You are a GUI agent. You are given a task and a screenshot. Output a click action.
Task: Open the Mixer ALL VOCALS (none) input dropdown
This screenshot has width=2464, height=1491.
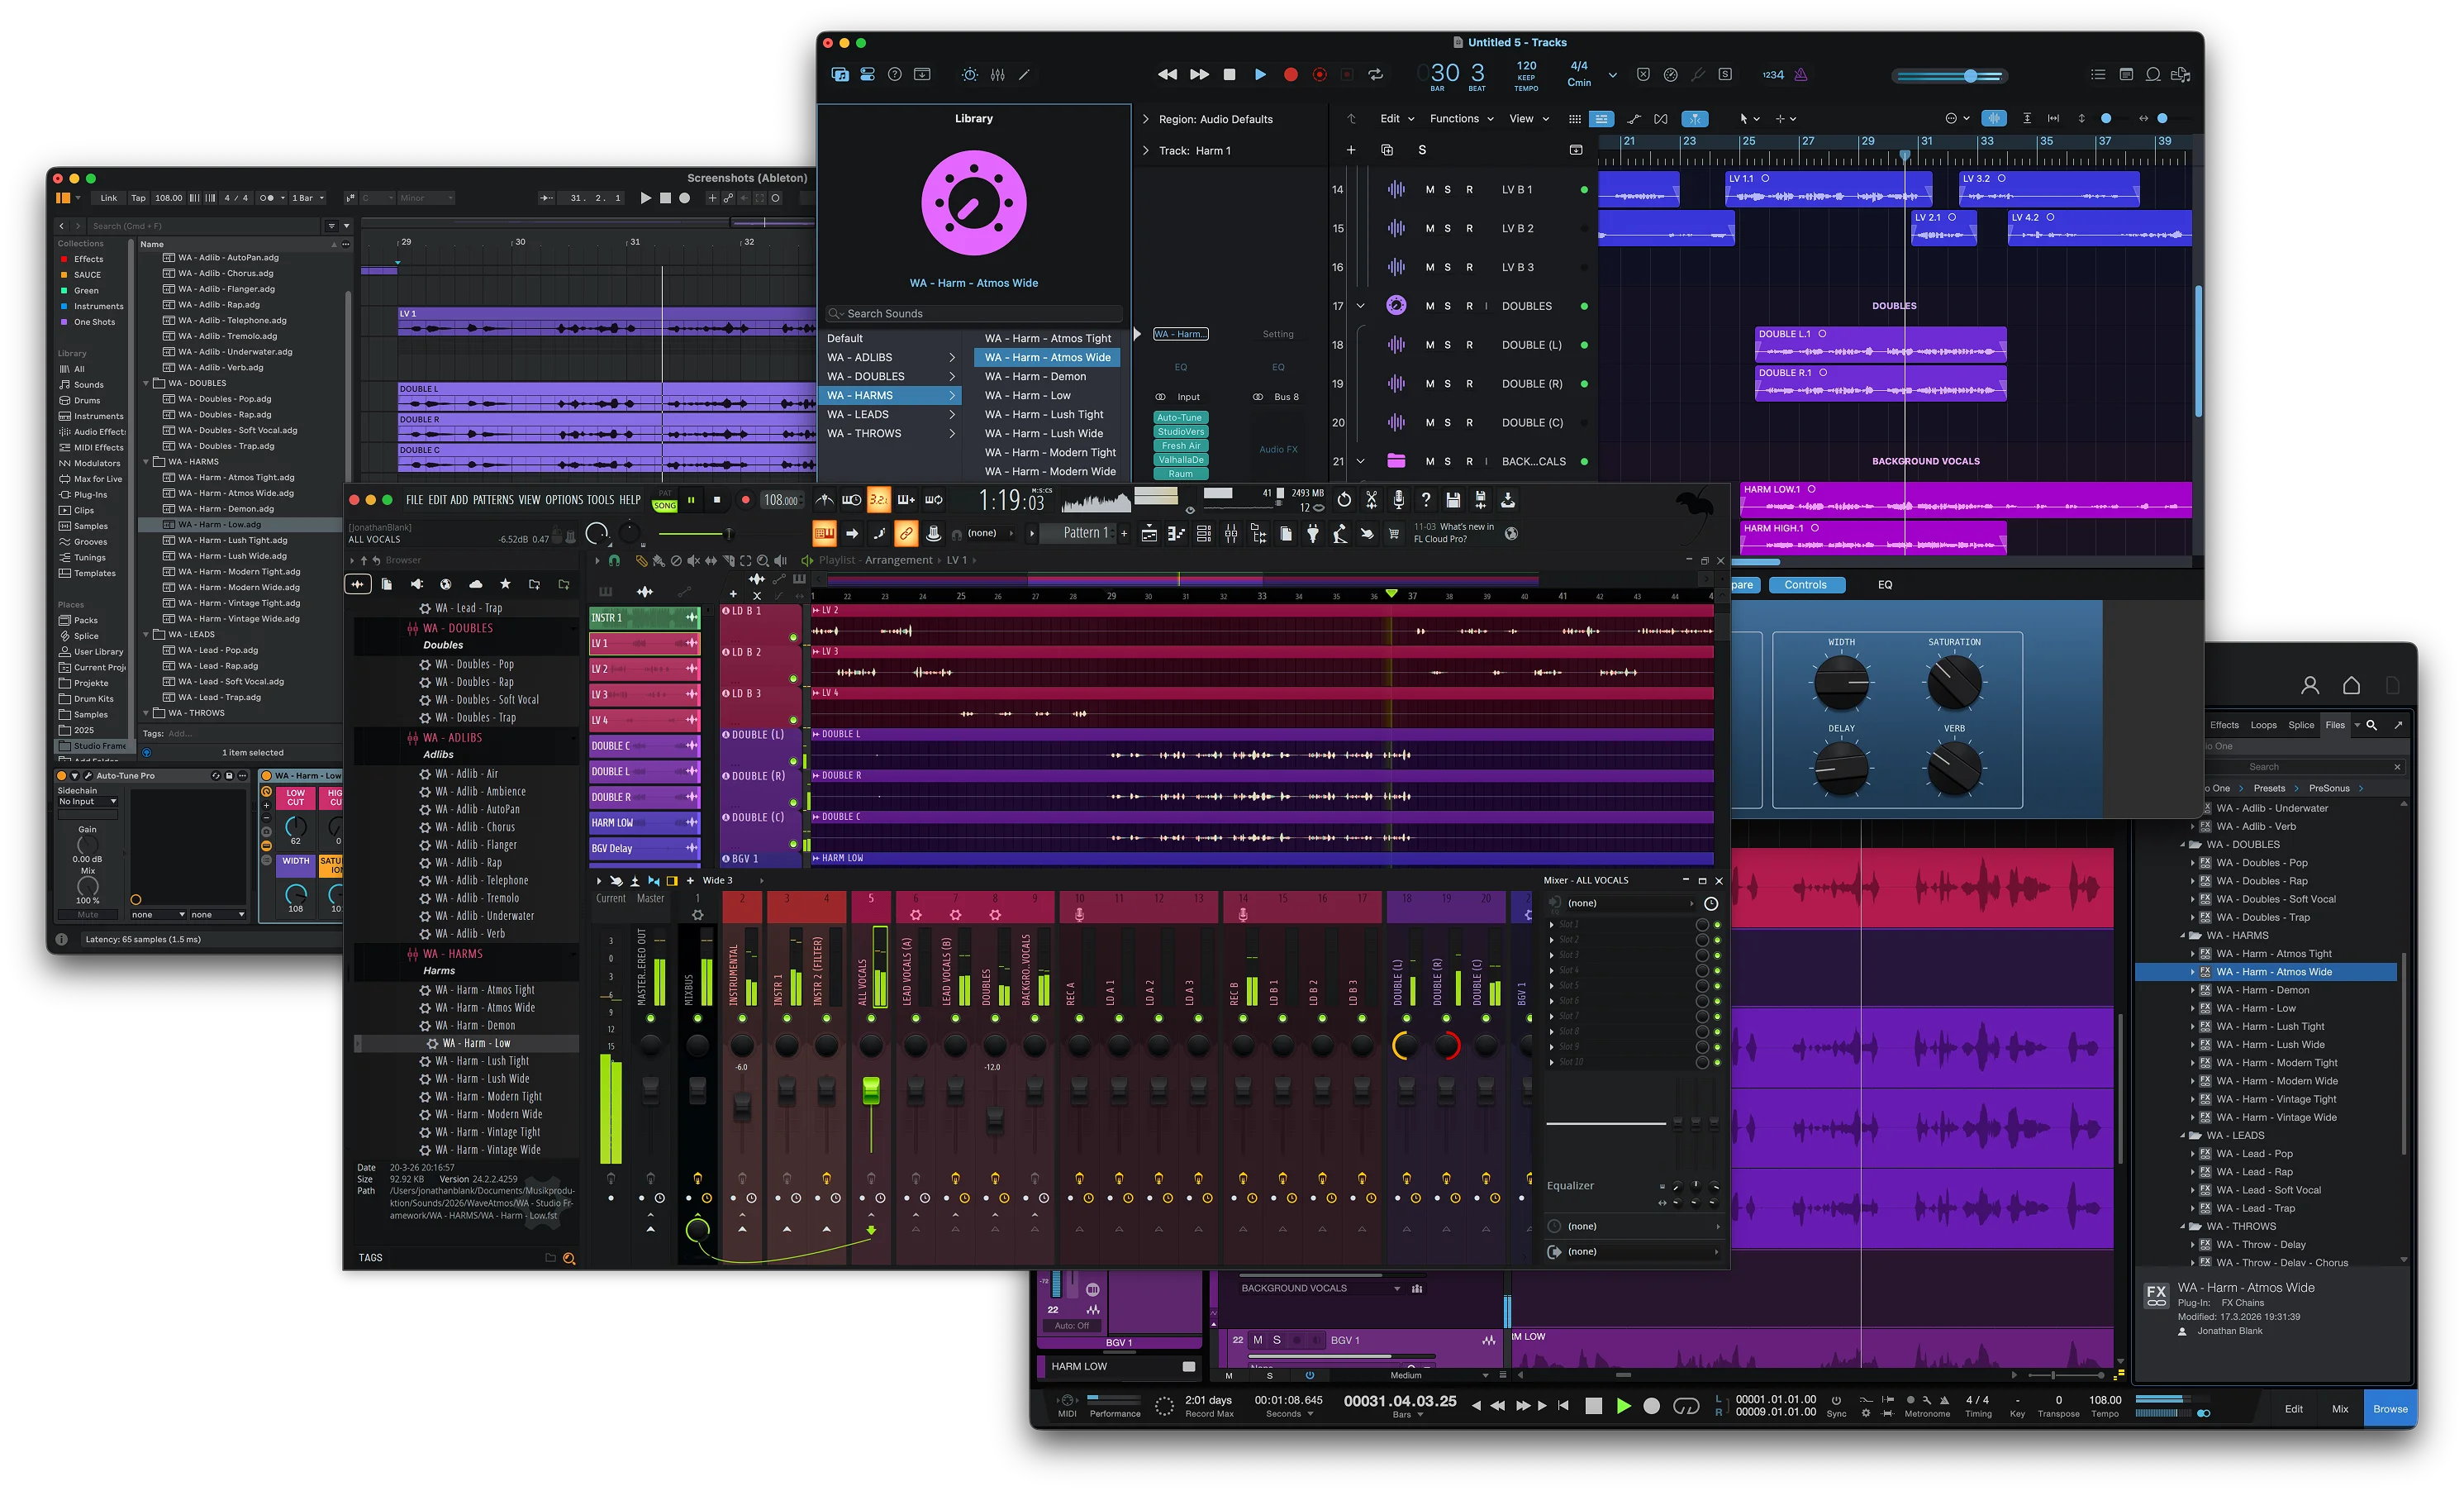1631,903
